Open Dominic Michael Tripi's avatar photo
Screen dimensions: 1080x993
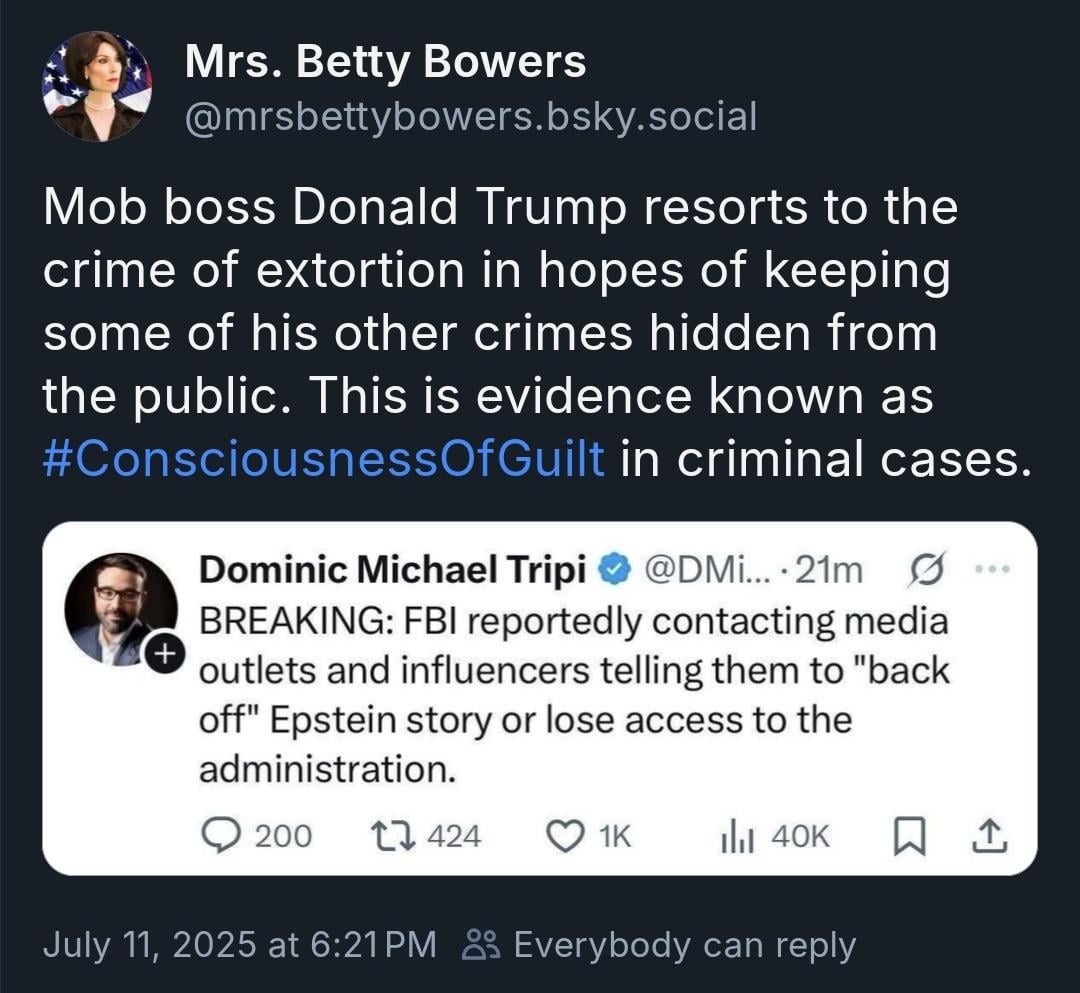(118, 607)
